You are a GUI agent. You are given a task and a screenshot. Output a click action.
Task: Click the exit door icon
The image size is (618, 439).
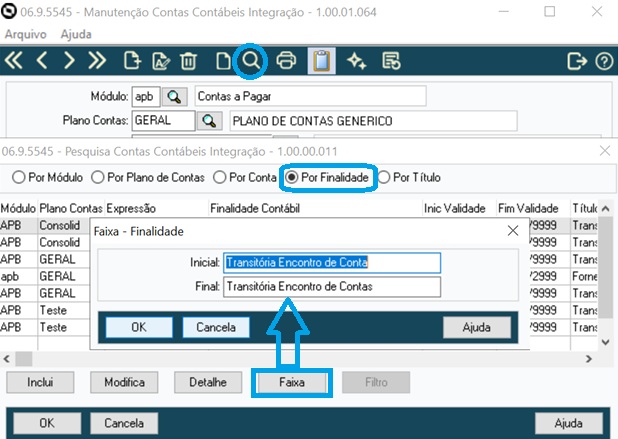(x=577, y=61)
